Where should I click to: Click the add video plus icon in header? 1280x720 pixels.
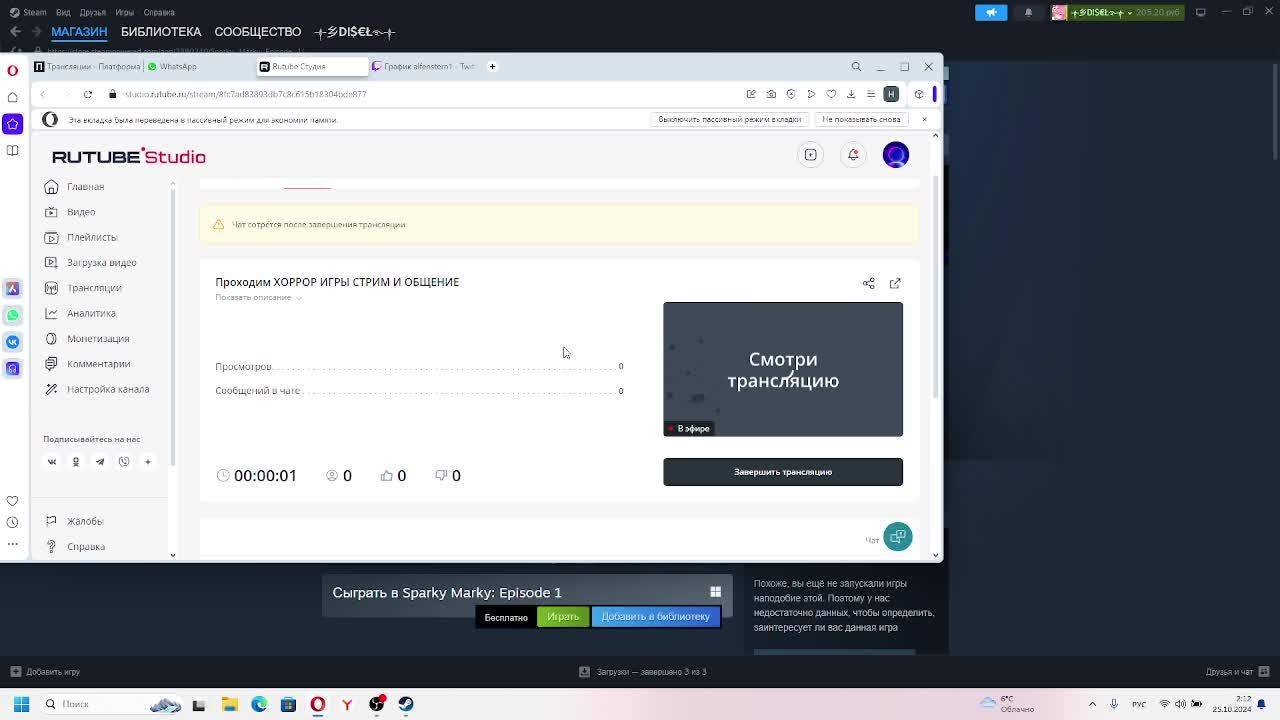coord(811,155)
